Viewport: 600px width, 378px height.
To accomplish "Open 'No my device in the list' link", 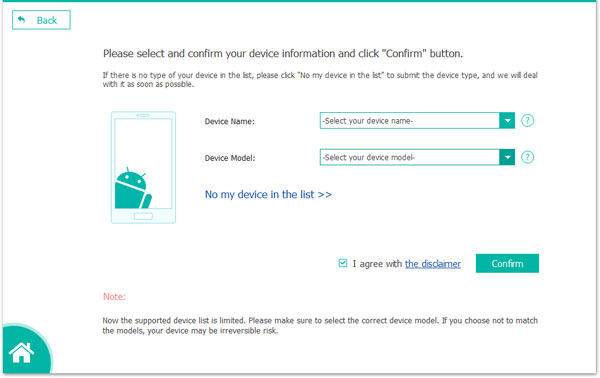I will point(268,194).
